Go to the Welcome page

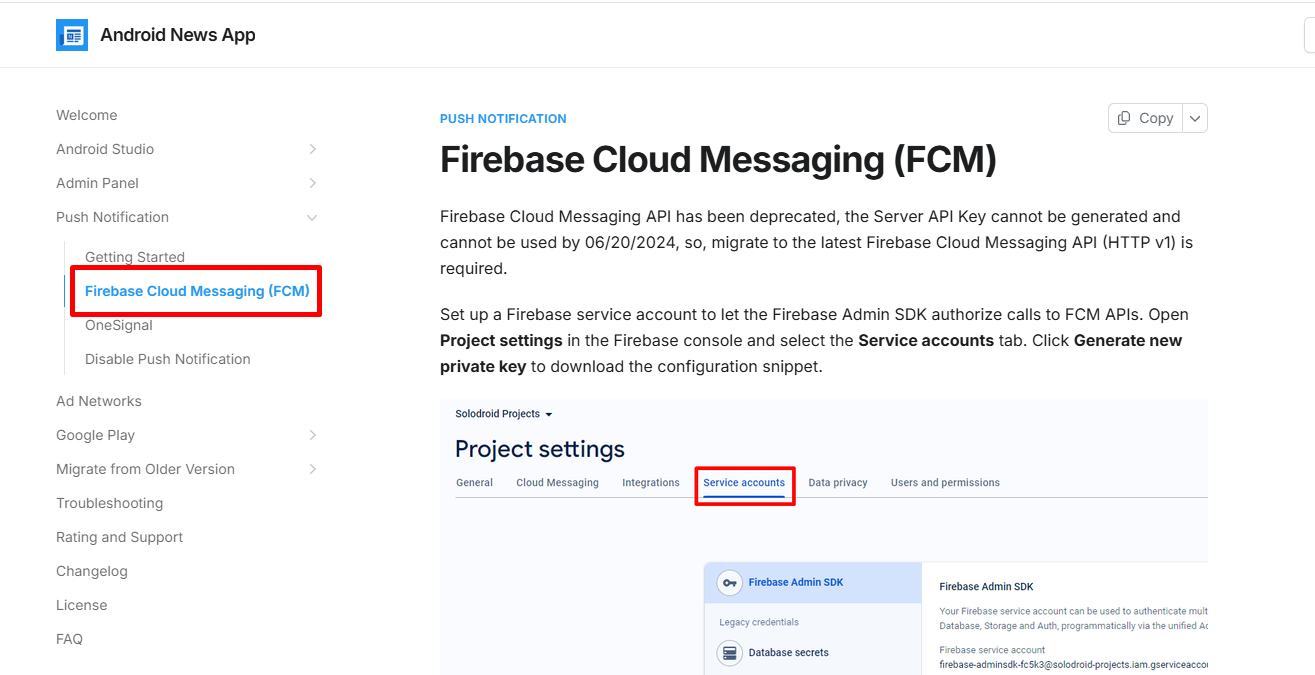click(x=87, y=115)
